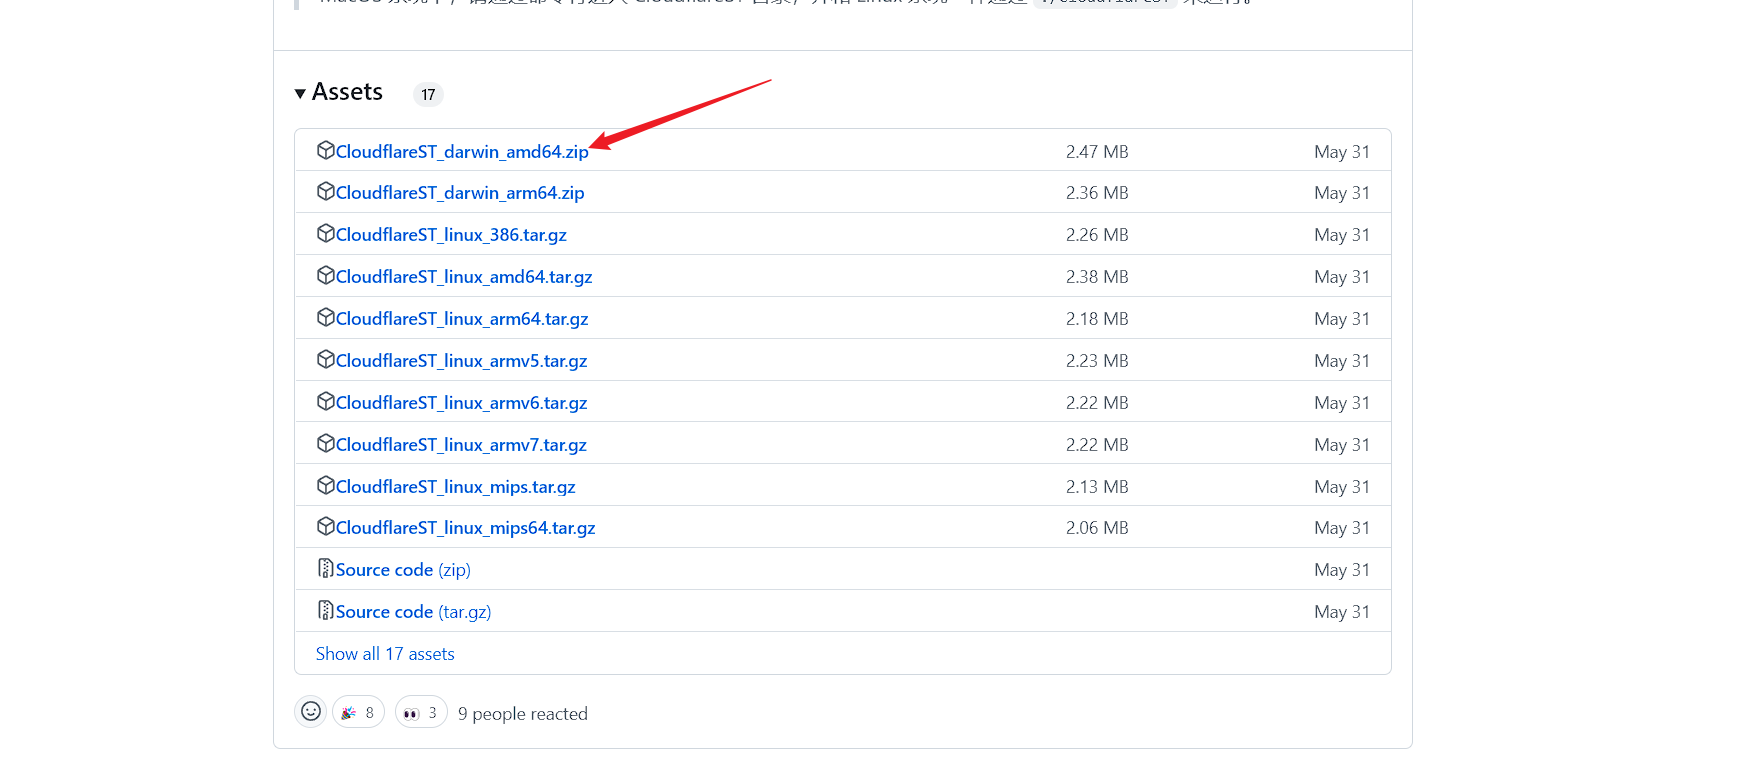1748x779 pixels.
Task: Click the 9 people reacted text
Action: (x=523, y=714)
